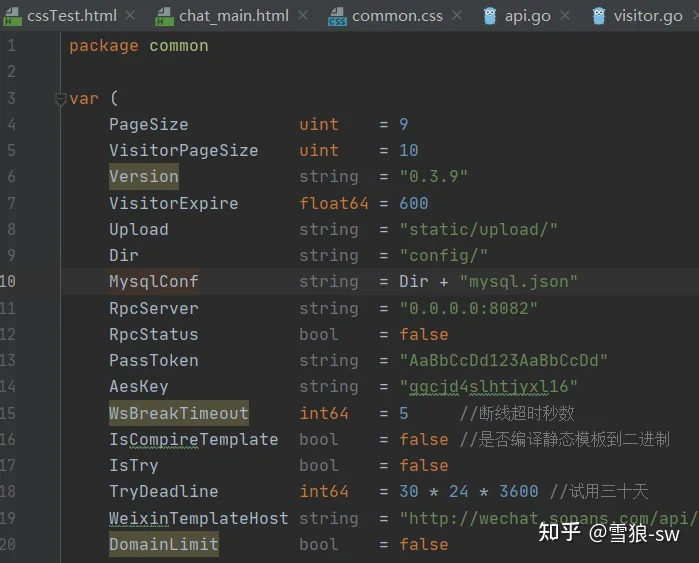Switch to the chat_main.html tab
Screen dimensions: 699x563
point(234,16)
